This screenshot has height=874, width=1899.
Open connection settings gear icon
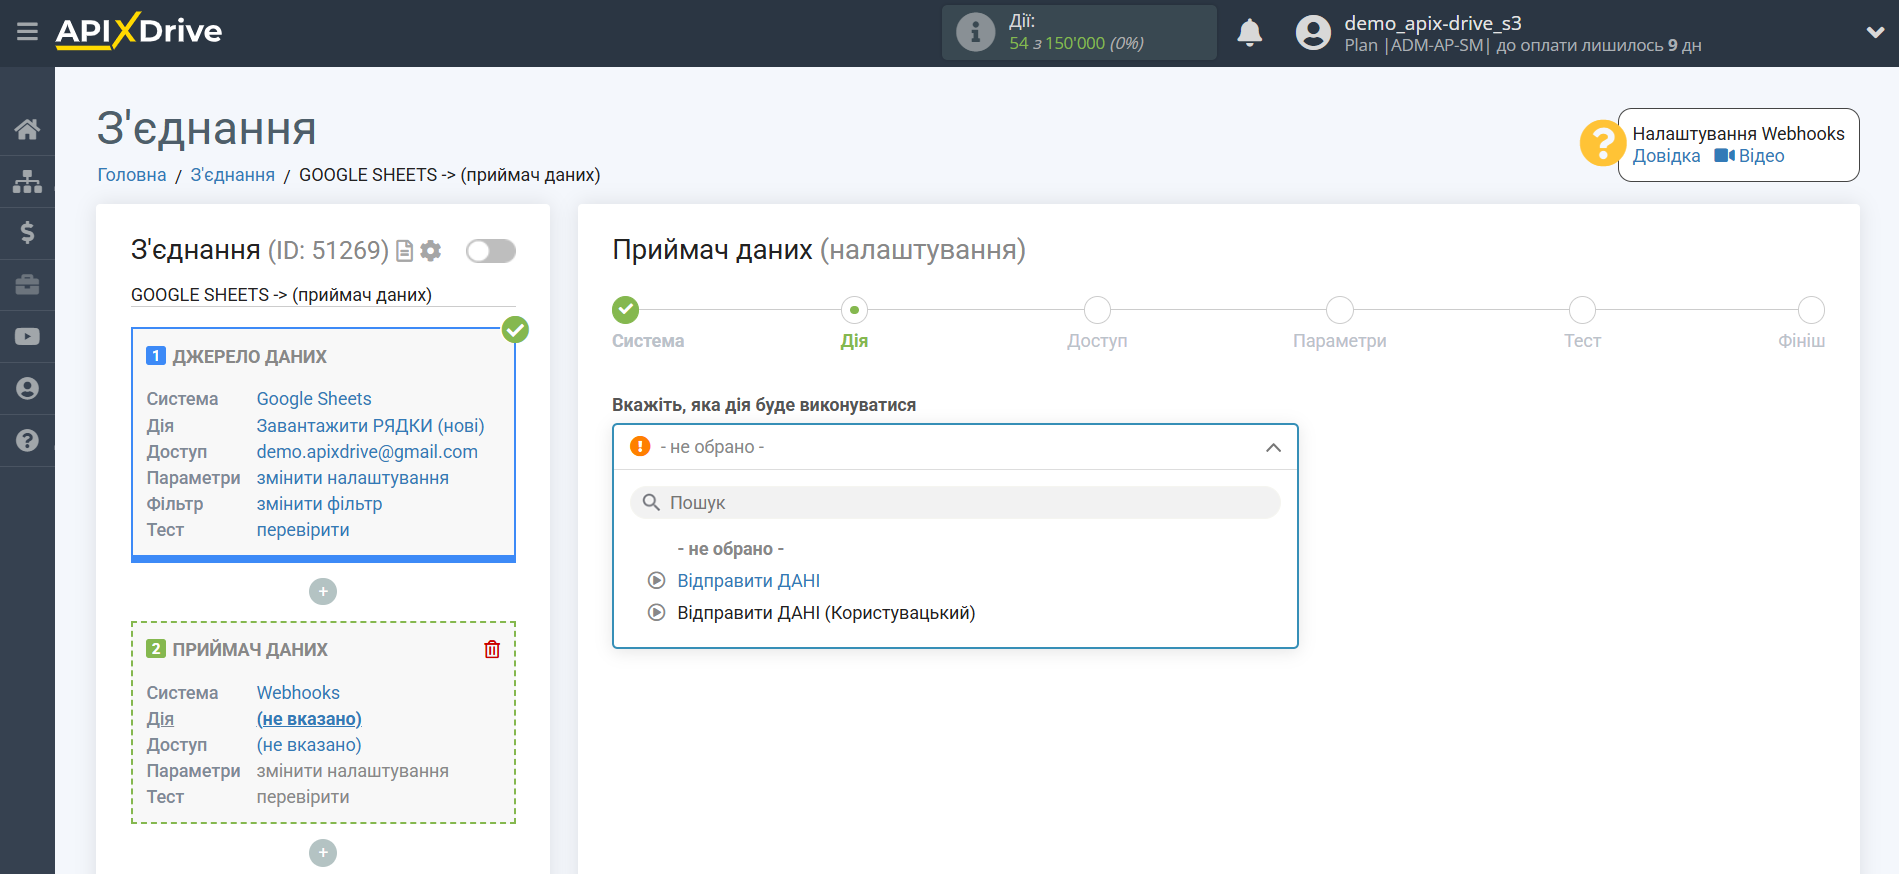431,251
